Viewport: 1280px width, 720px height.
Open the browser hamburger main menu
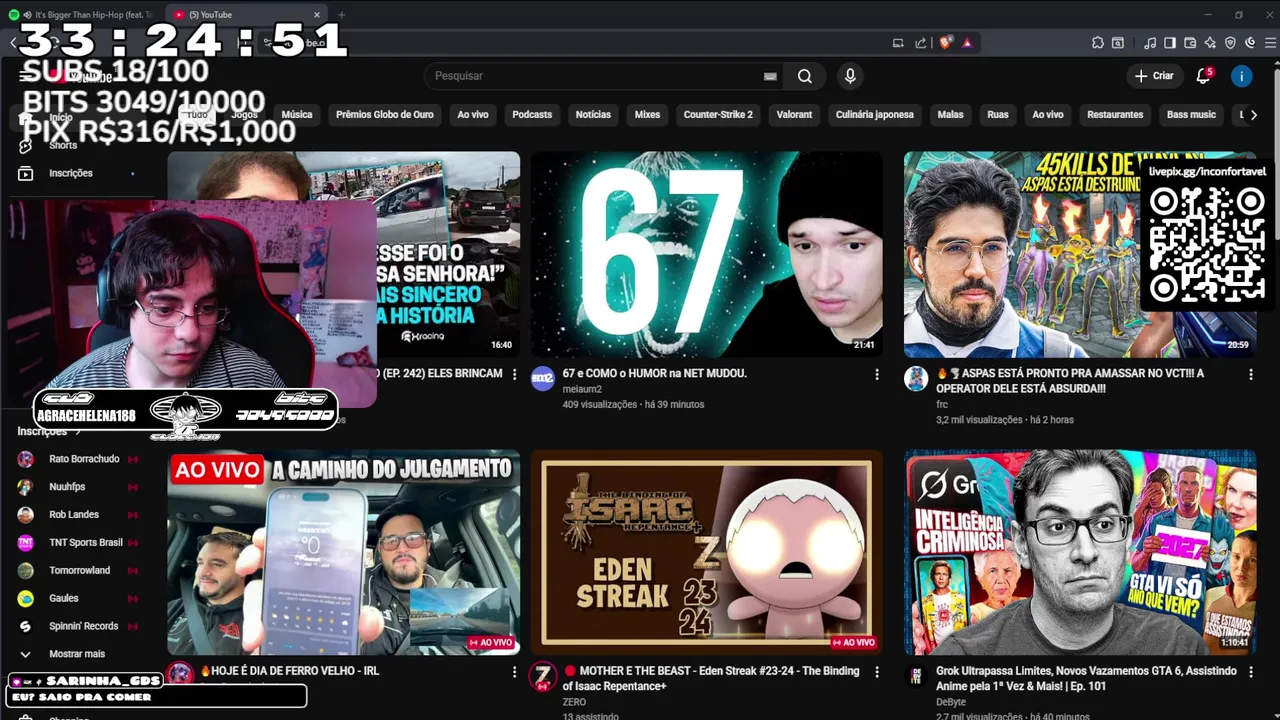click(1271, 43)
